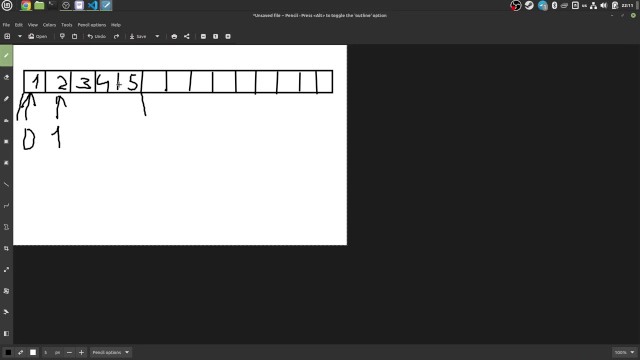Image resolution: width=640 pixels, height=360 pixels.
Task: Select the Highlighter tool in sidebar
Action: (x=6, y=99)
